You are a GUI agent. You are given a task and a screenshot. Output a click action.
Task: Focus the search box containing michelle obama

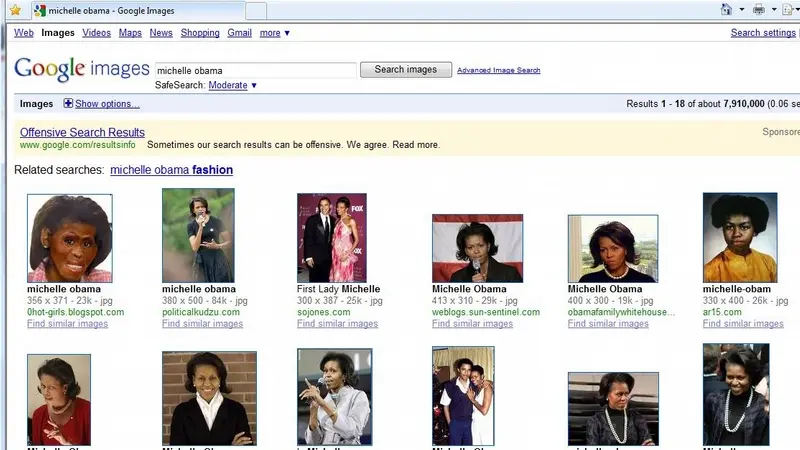tap(255, 70)
